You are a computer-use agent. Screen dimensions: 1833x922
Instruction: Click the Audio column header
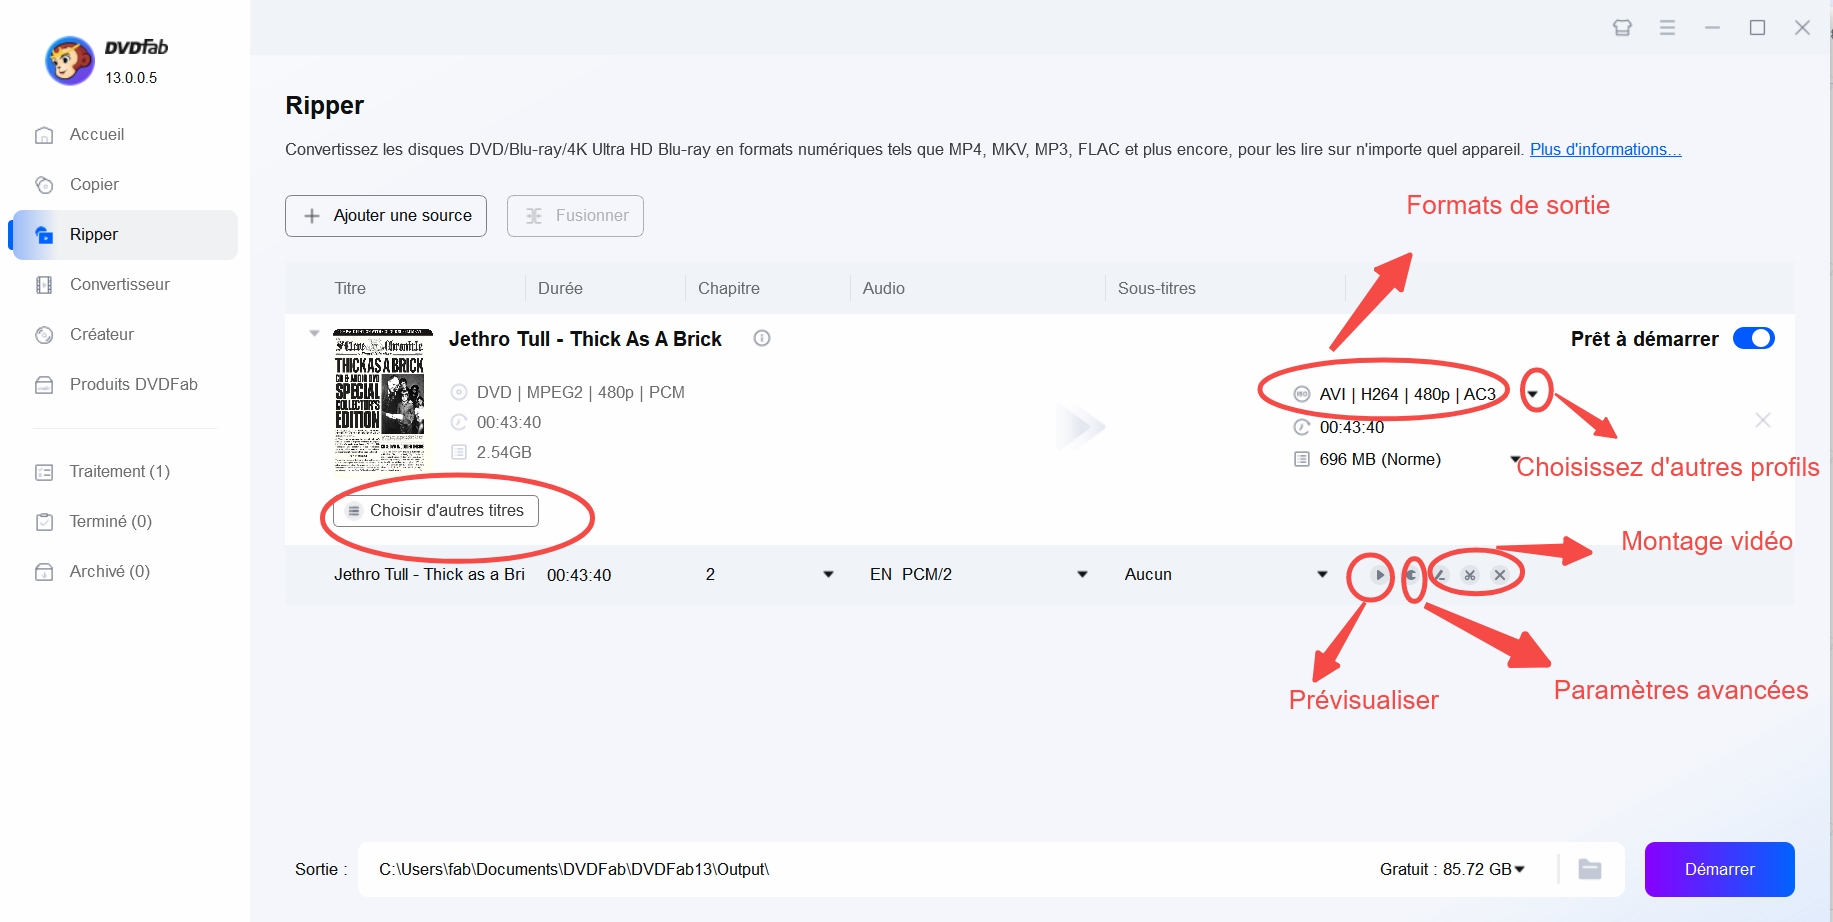tap(884, 289)
